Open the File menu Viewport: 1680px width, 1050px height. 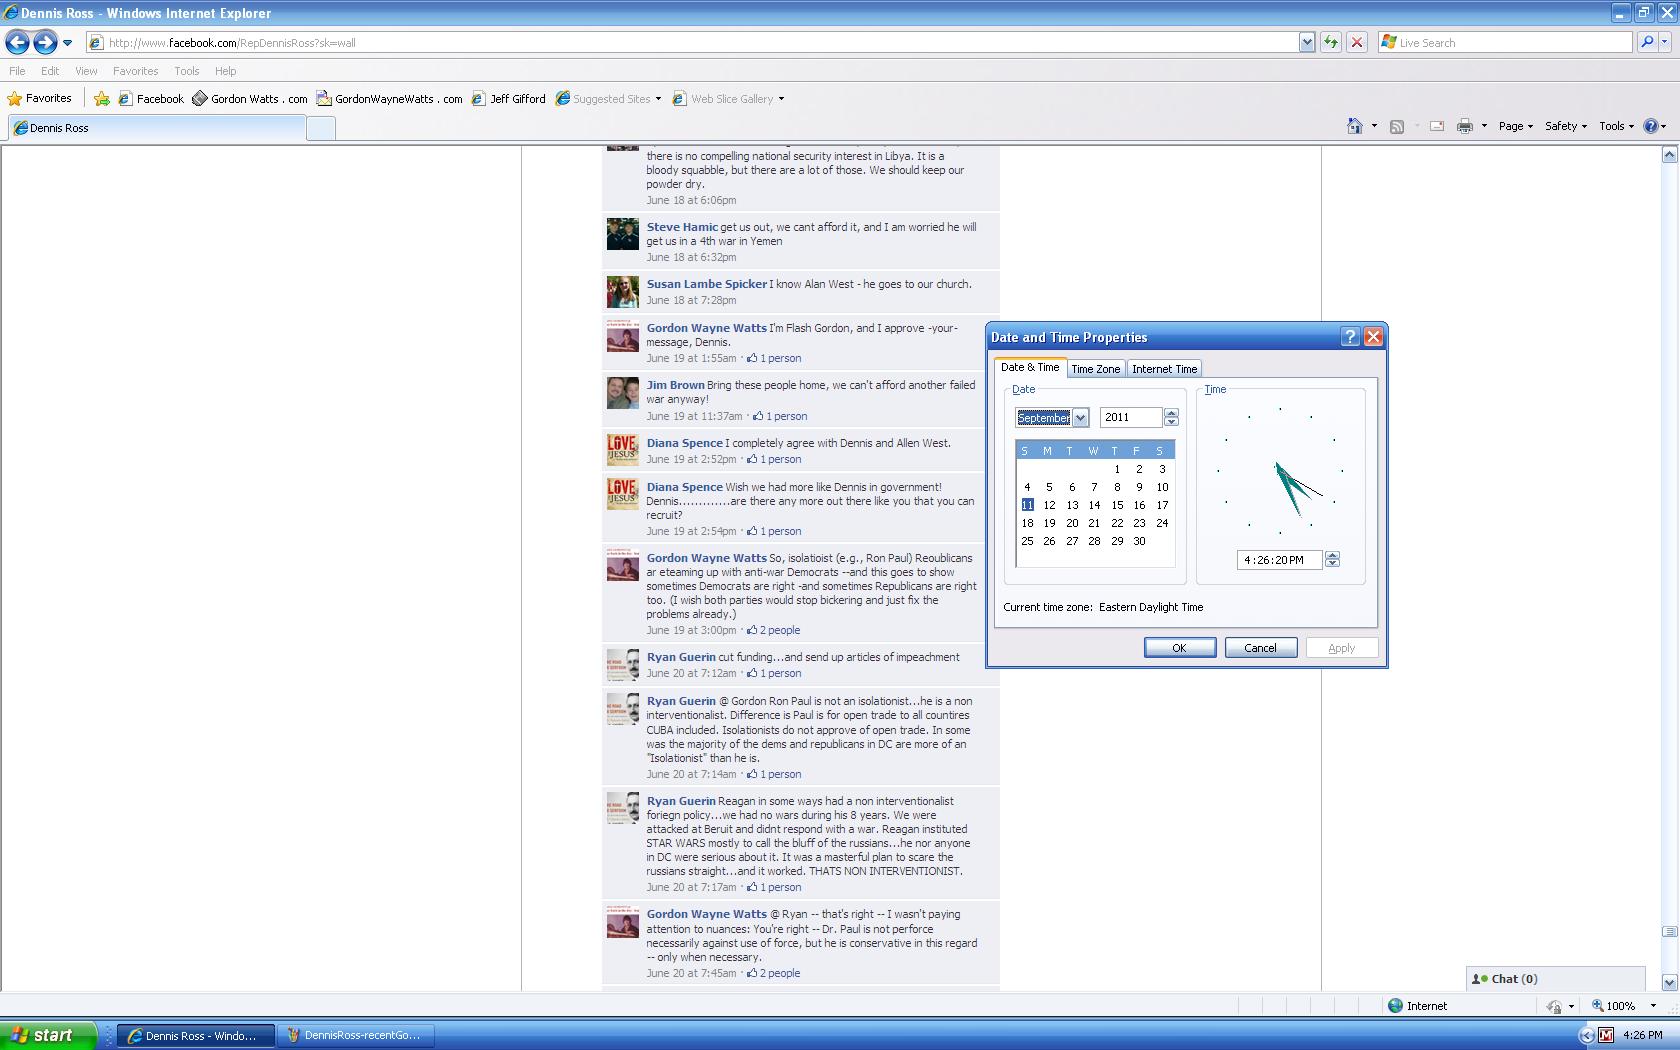click(17, 71)
